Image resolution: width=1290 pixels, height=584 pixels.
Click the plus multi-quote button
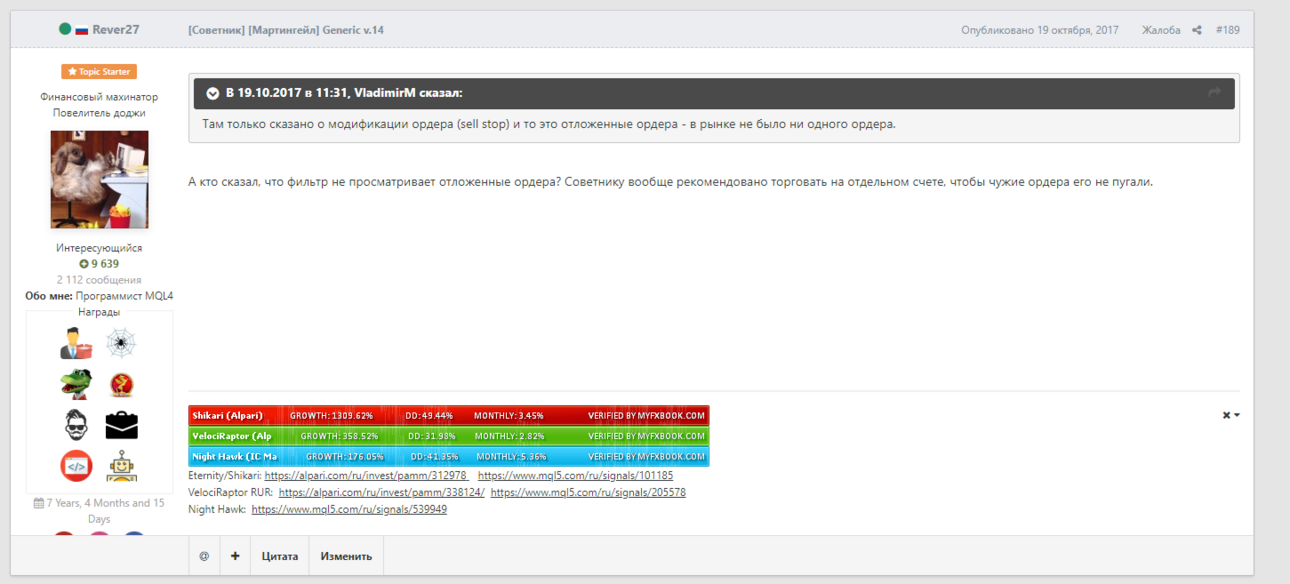tap(235, 556)
